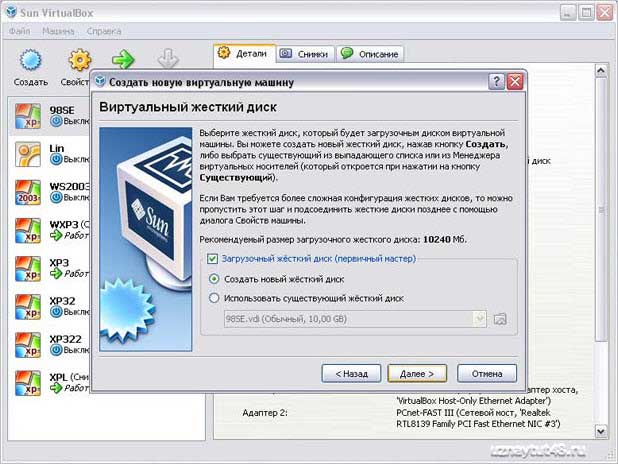Select the WXP3 virtual machine icon

(28, 231)
